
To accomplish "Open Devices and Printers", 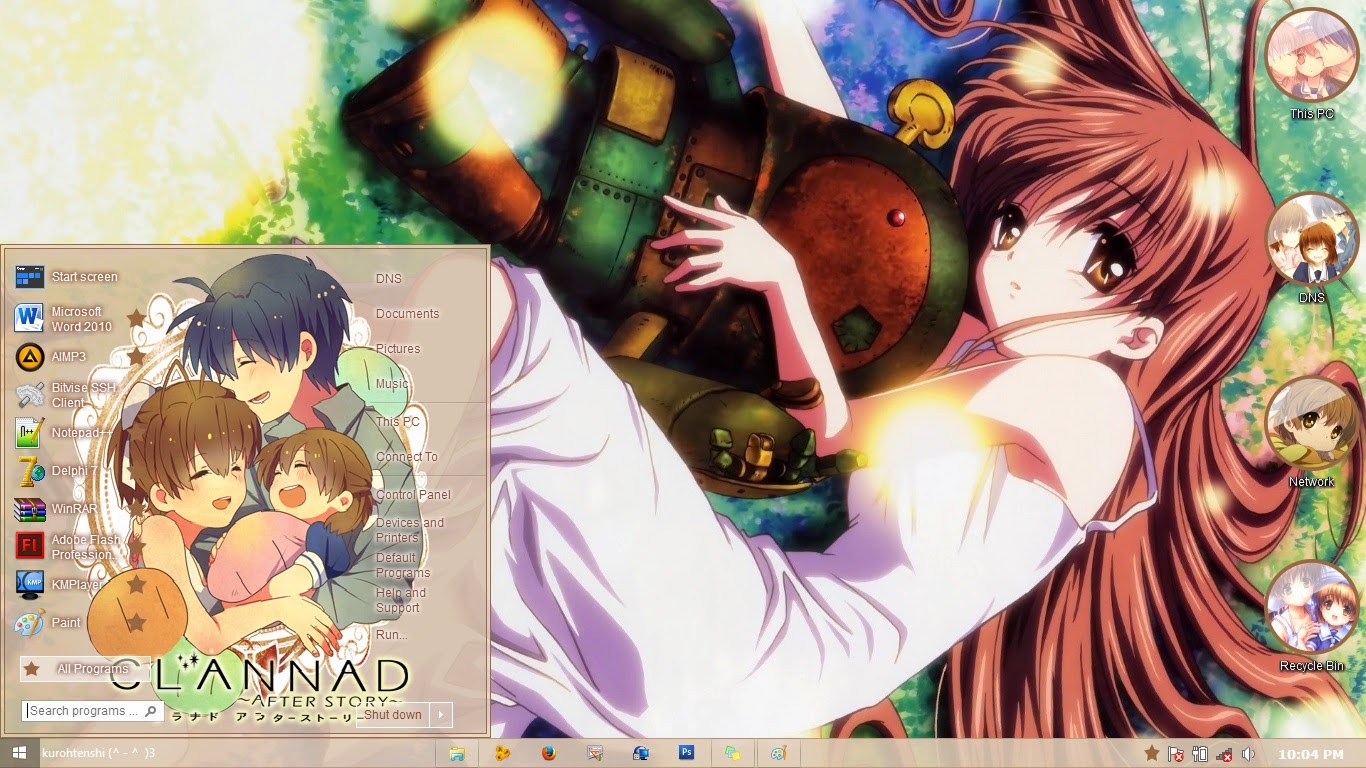I will (410, 530).
